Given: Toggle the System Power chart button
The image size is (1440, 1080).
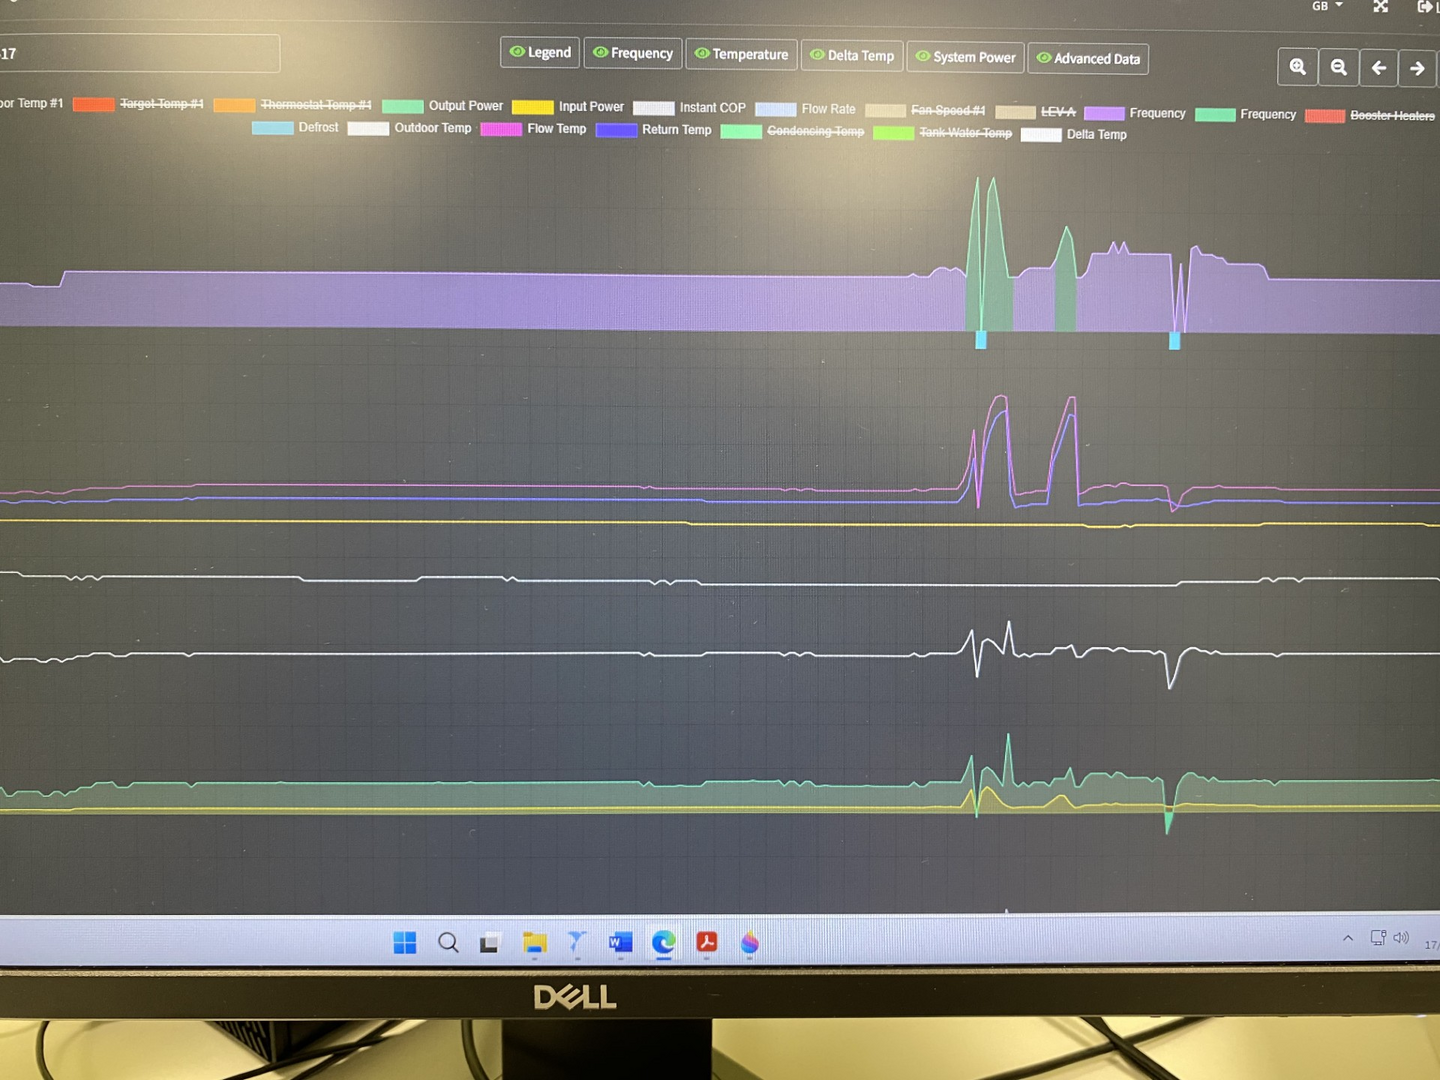Looking at the screenshot, I should pyautogui.click(x=965, y=57).
